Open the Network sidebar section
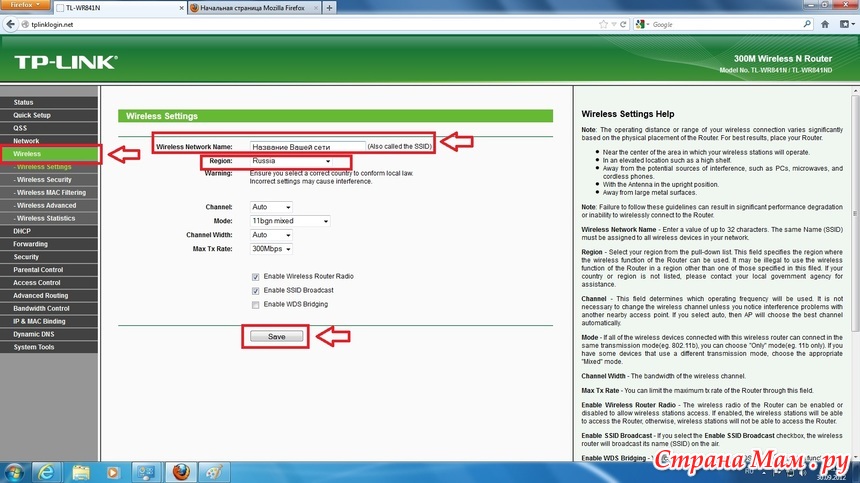This screenshot has width=860, height=483. 49,141
